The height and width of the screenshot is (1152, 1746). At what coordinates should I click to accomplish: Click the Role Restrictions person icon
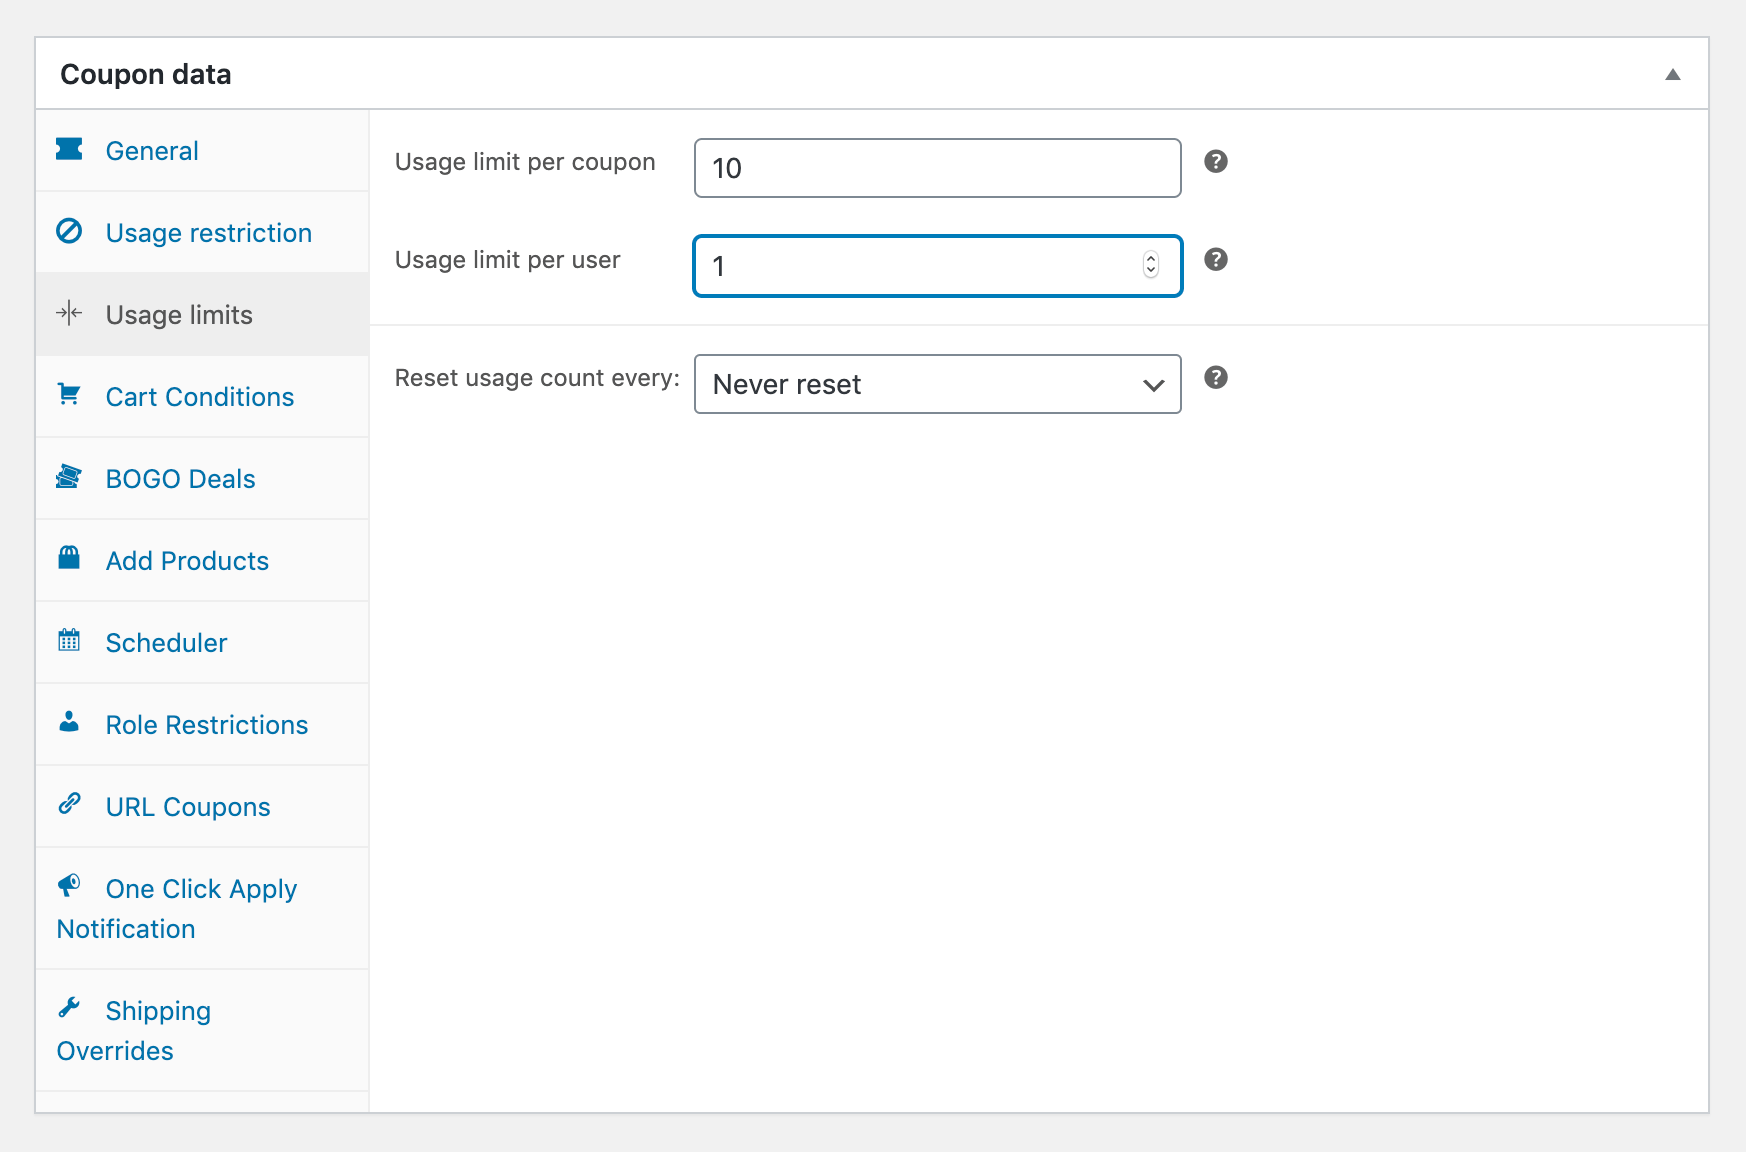tap(69, 721)
